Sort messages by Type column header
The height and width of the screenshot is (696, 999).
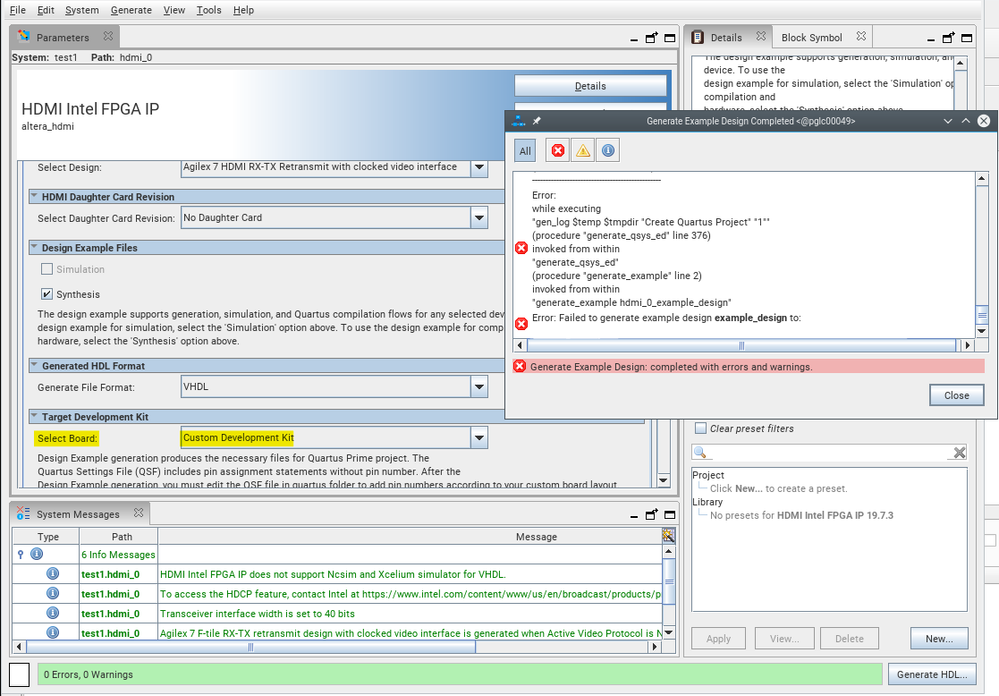coord(47,536)
